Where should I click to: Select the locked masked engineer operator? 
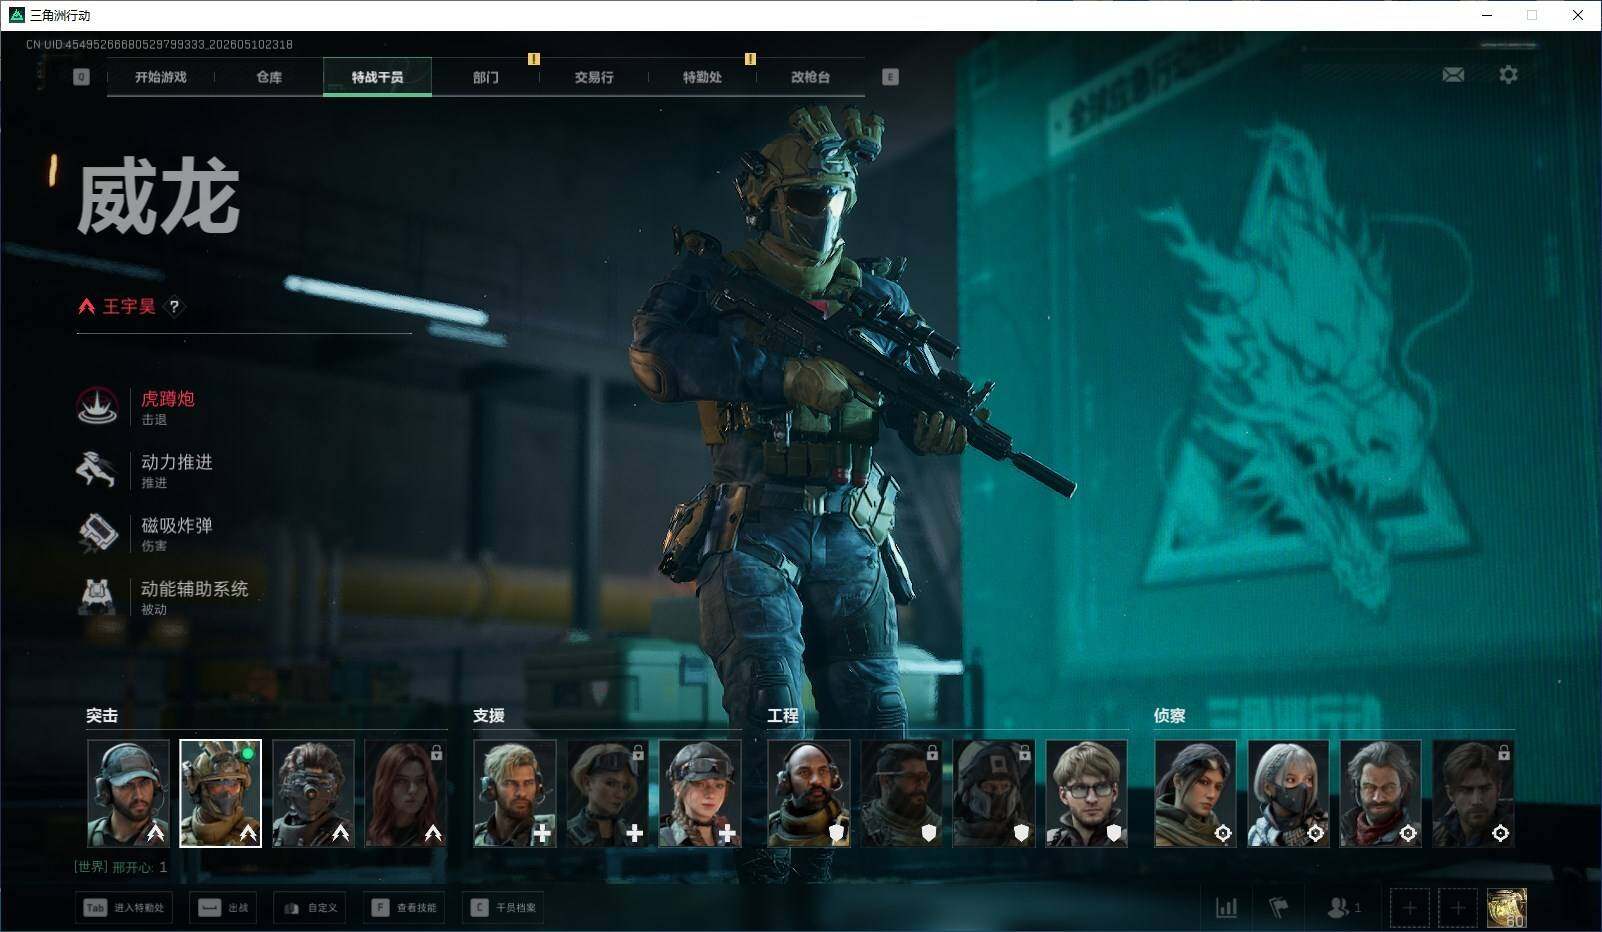pos(994,793)
